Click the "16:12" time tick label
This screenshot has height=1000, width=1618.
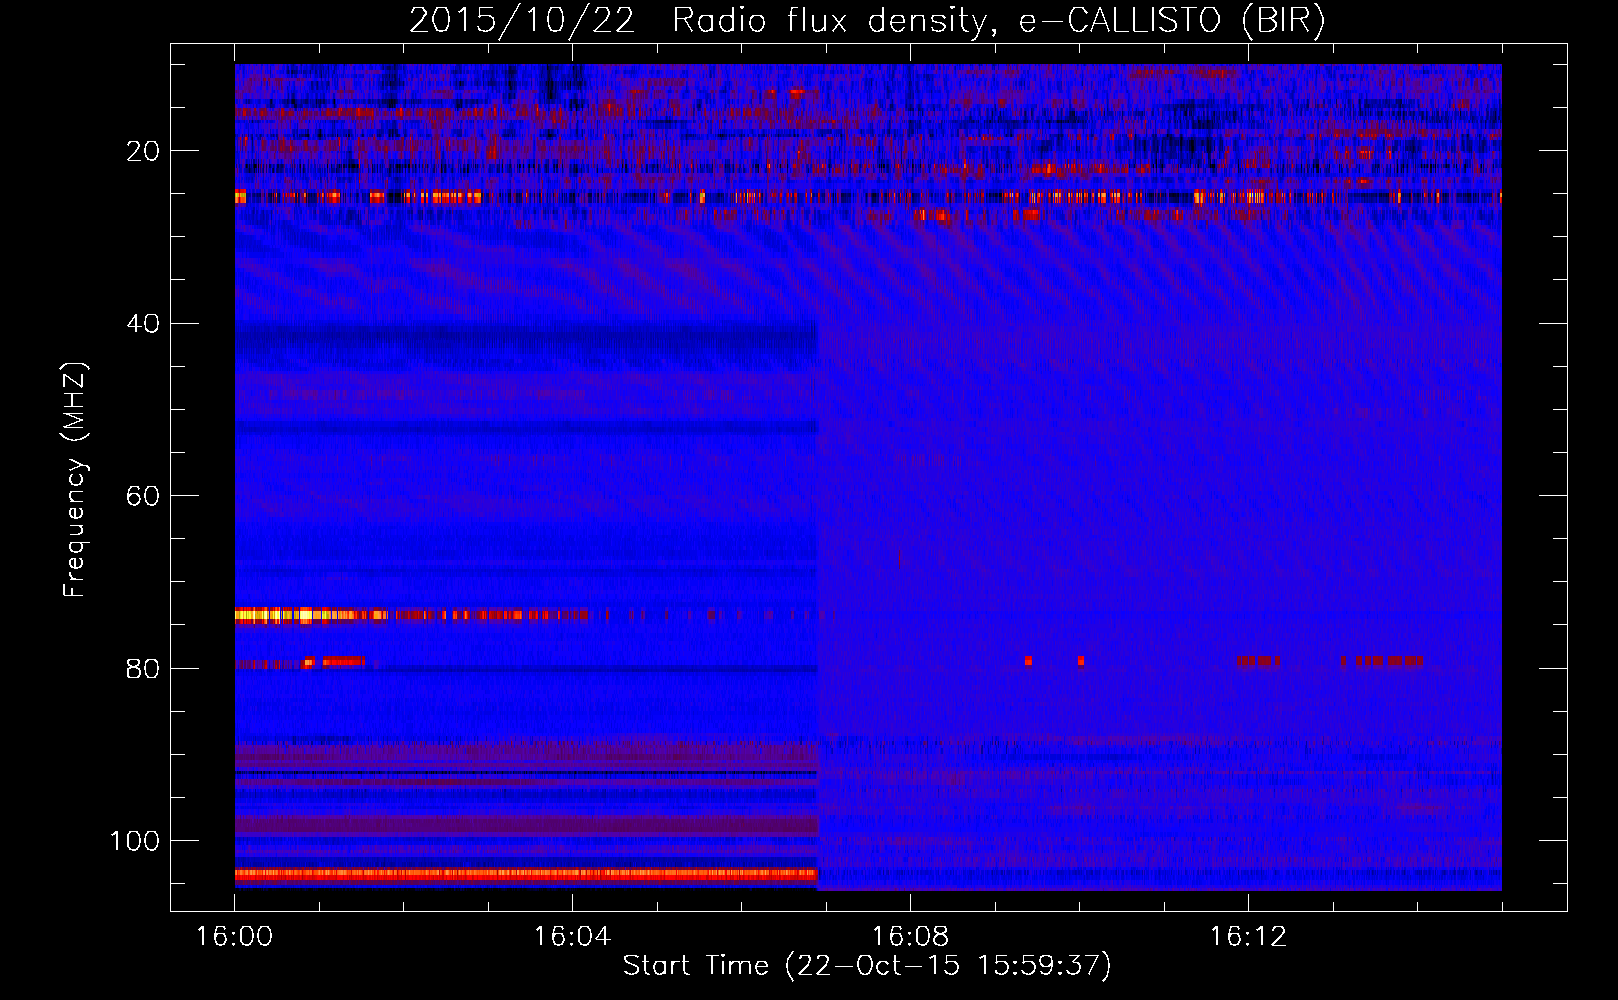click(1248, 937)
